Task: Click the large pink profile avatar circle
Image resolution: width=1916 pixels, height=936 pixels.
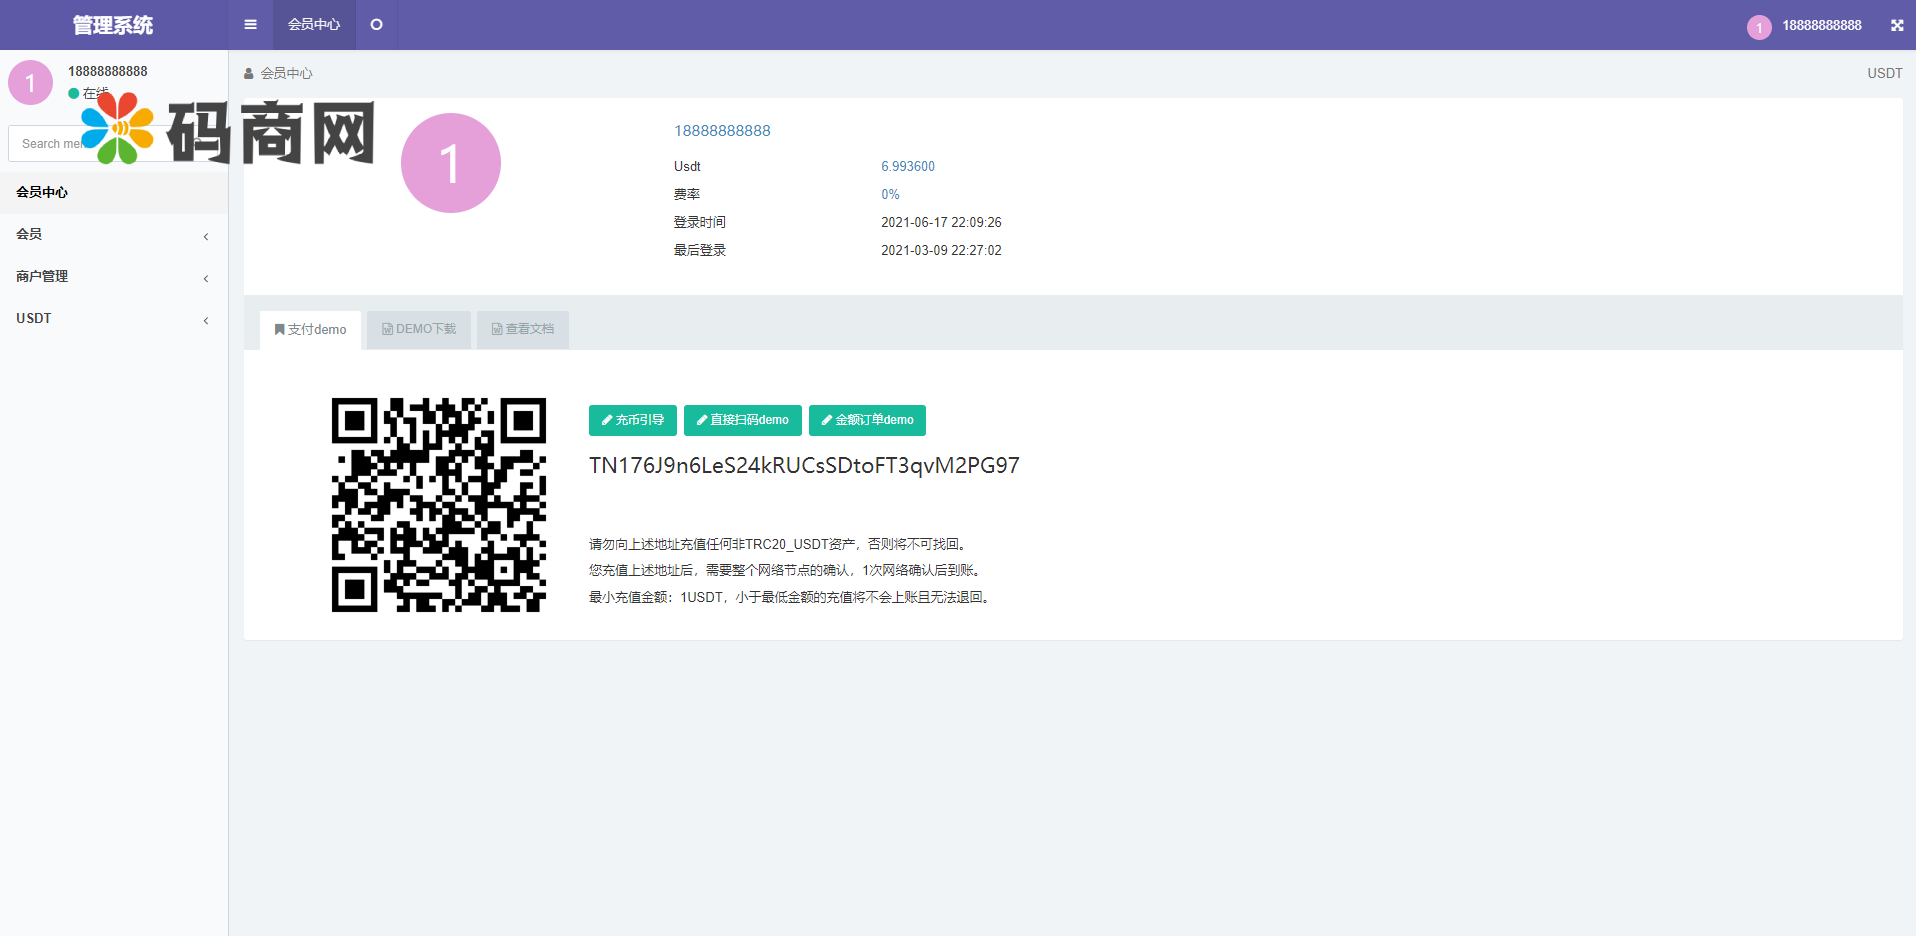Action: [450, 163]
